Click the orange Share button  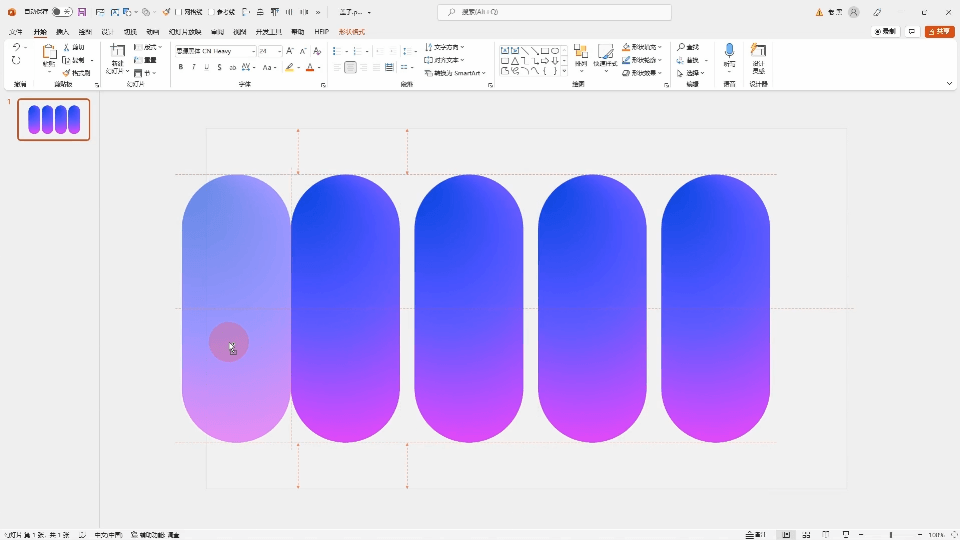(x=940, y=32)
